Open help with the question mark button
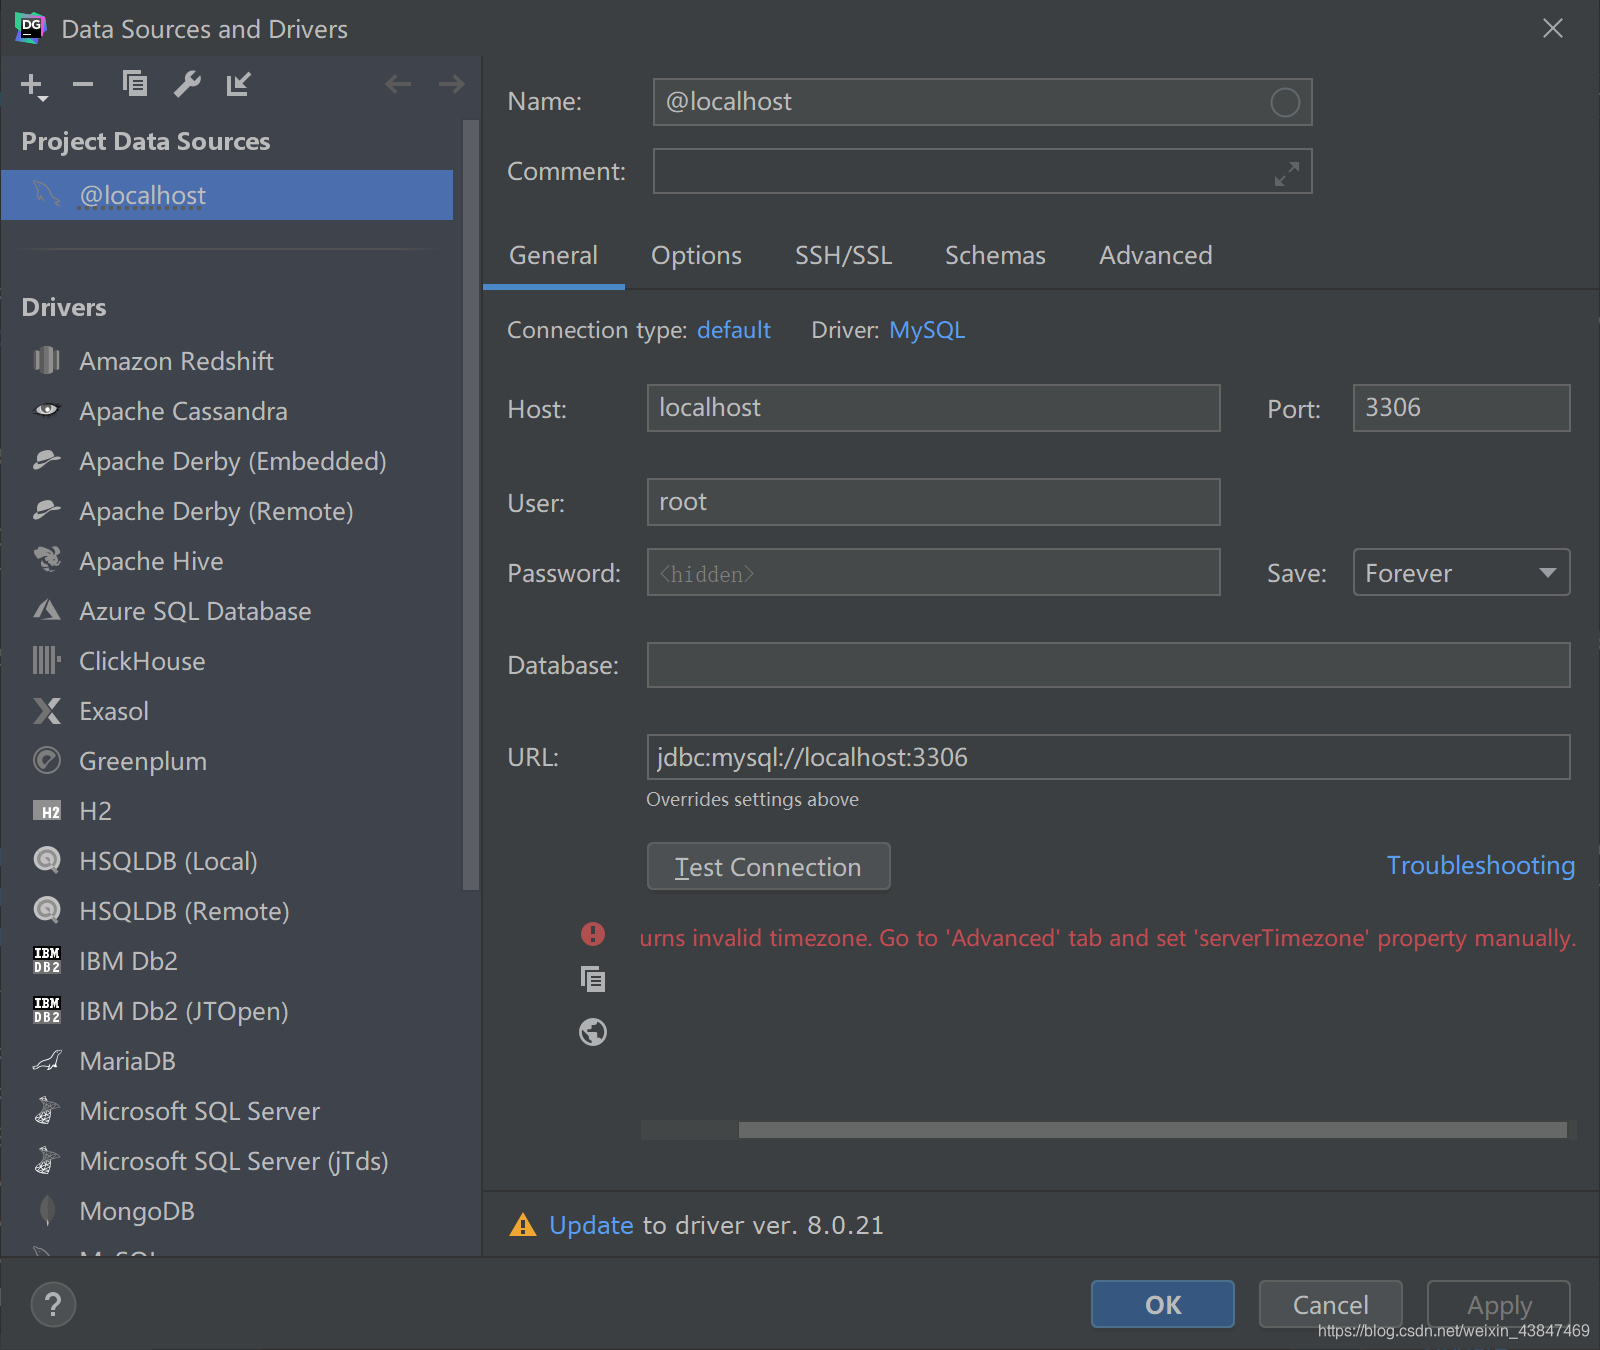Viewport: 1600px width, 1350px height. pyautogui.click(x=53, y=1304)
